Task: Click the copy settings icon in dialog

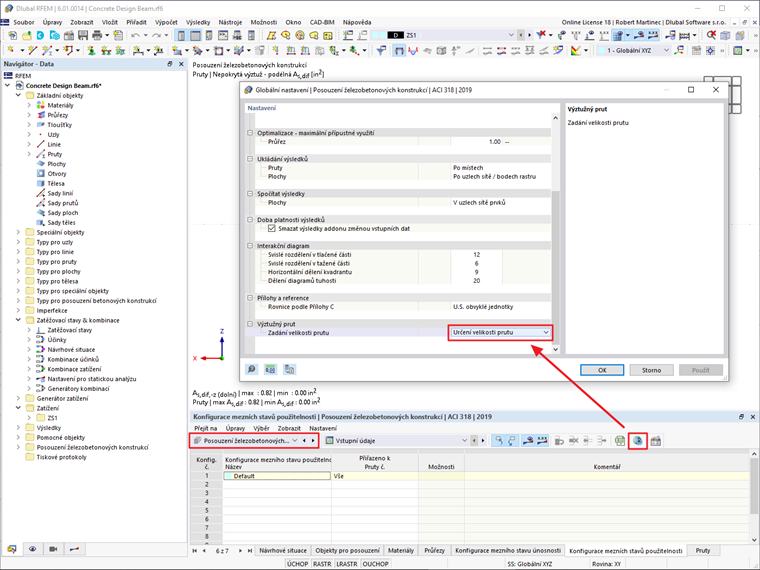Action: coord(289,369)
